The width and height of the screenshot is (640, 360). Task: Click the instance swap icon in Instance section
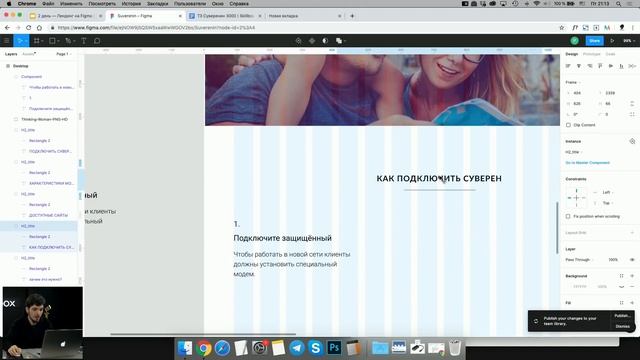(632, 141)
